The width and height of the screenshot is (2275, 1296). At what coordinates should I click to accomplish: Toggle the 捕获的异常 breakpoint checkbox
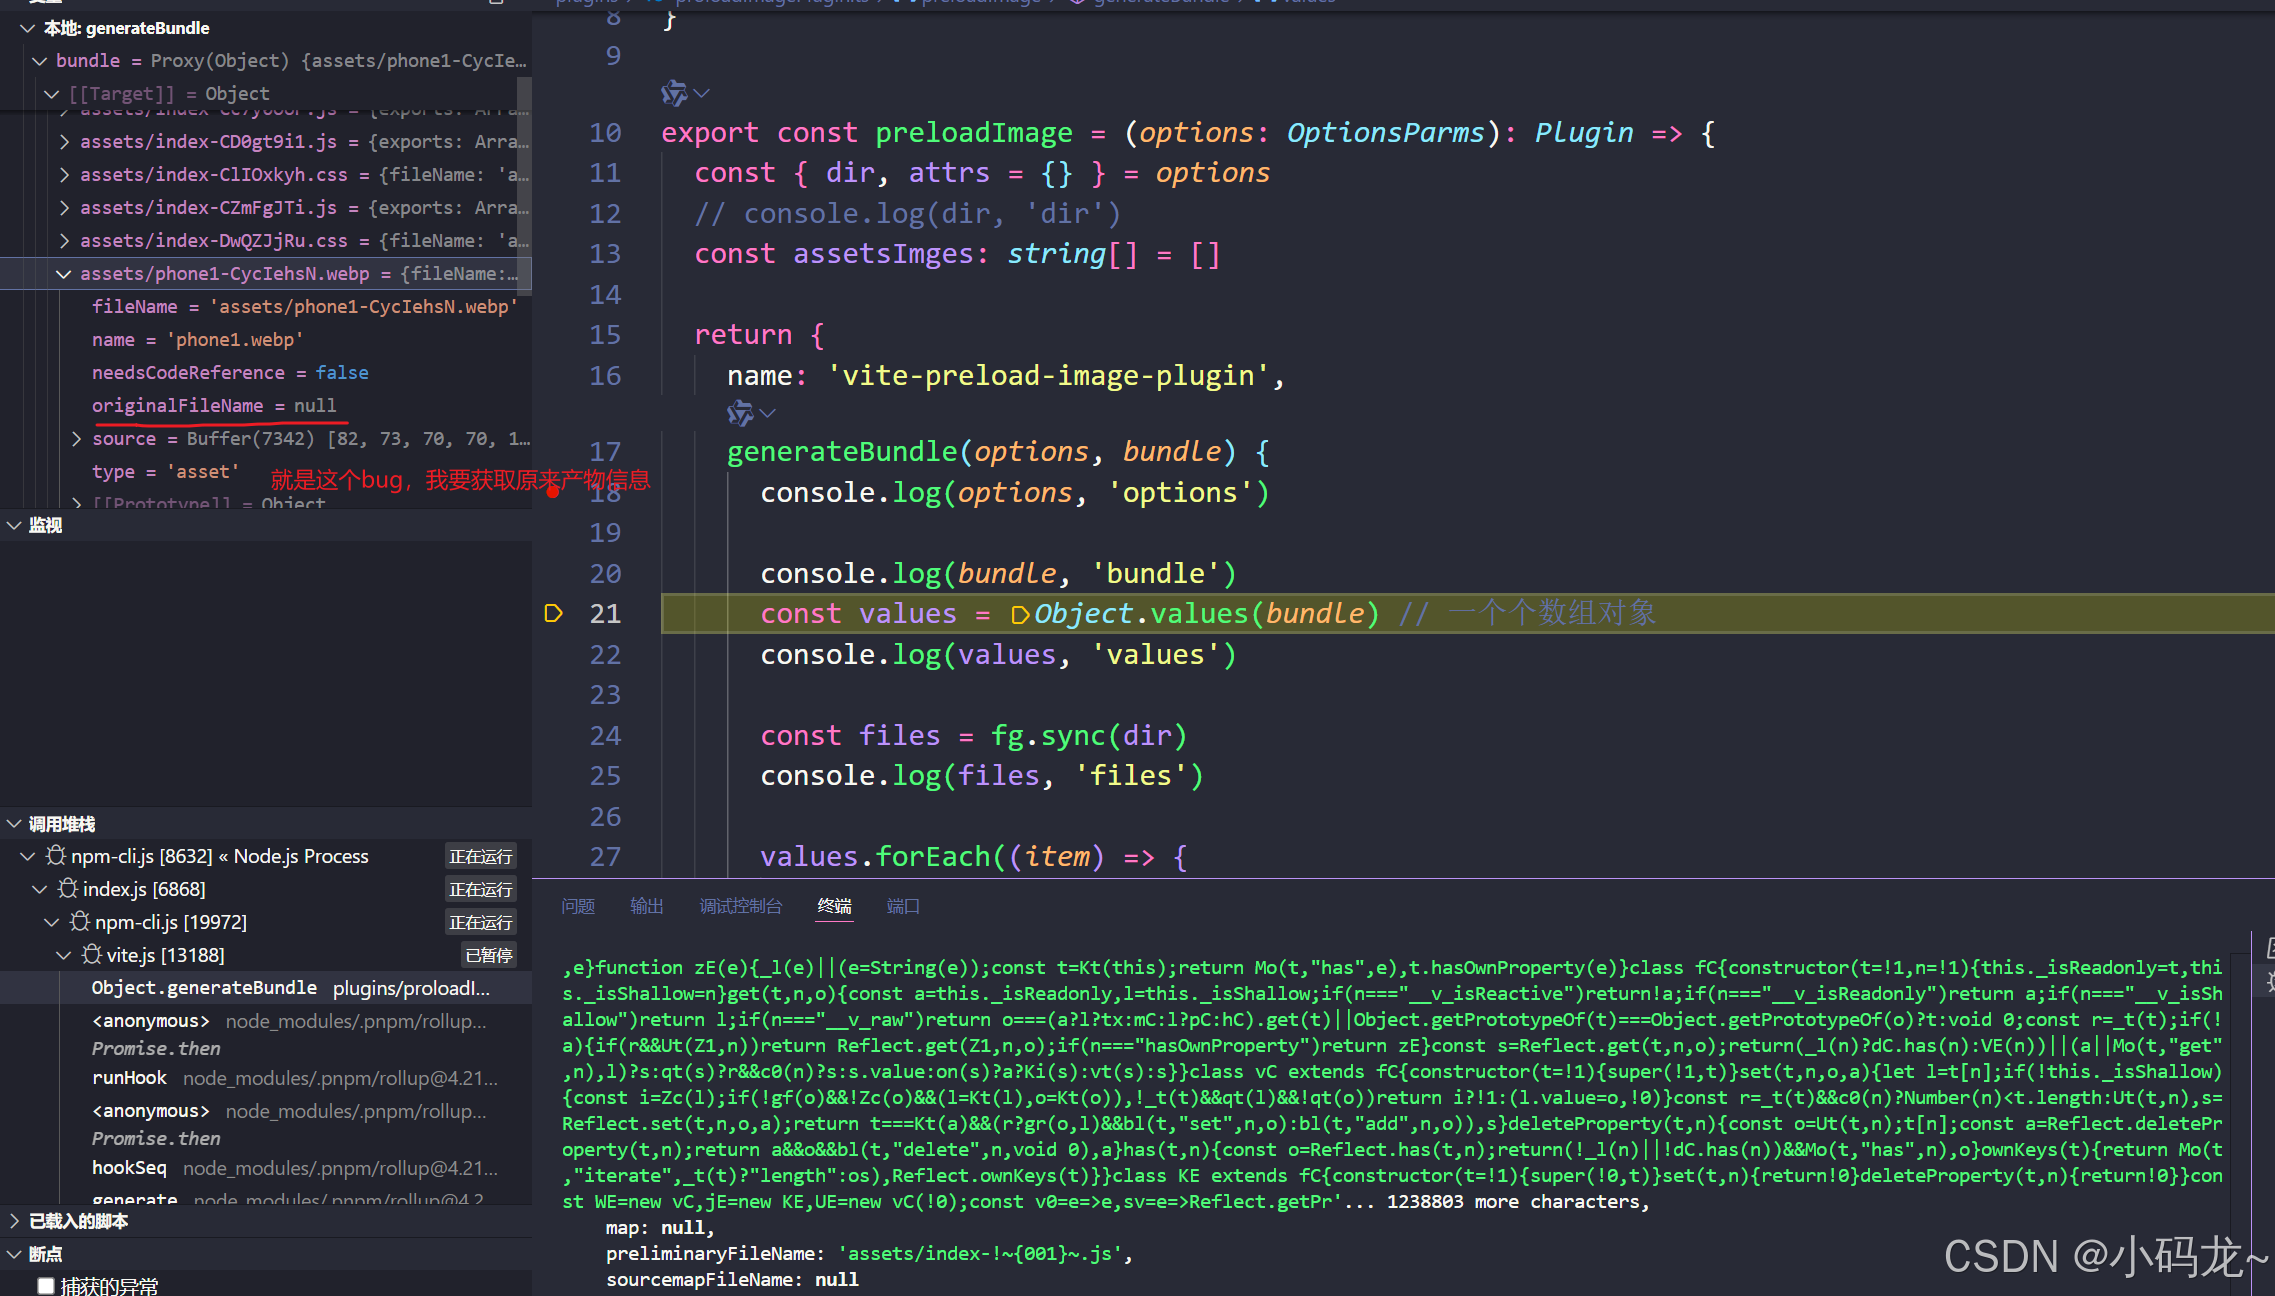(46, 1285)
